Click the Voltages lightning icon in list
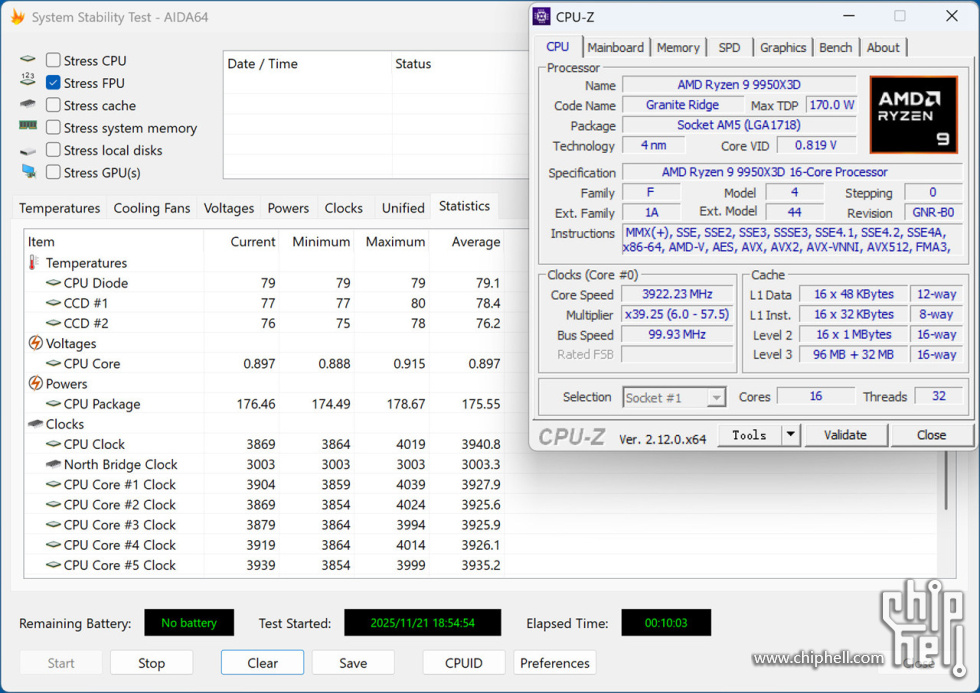The image size is (980, 693). 35,343
